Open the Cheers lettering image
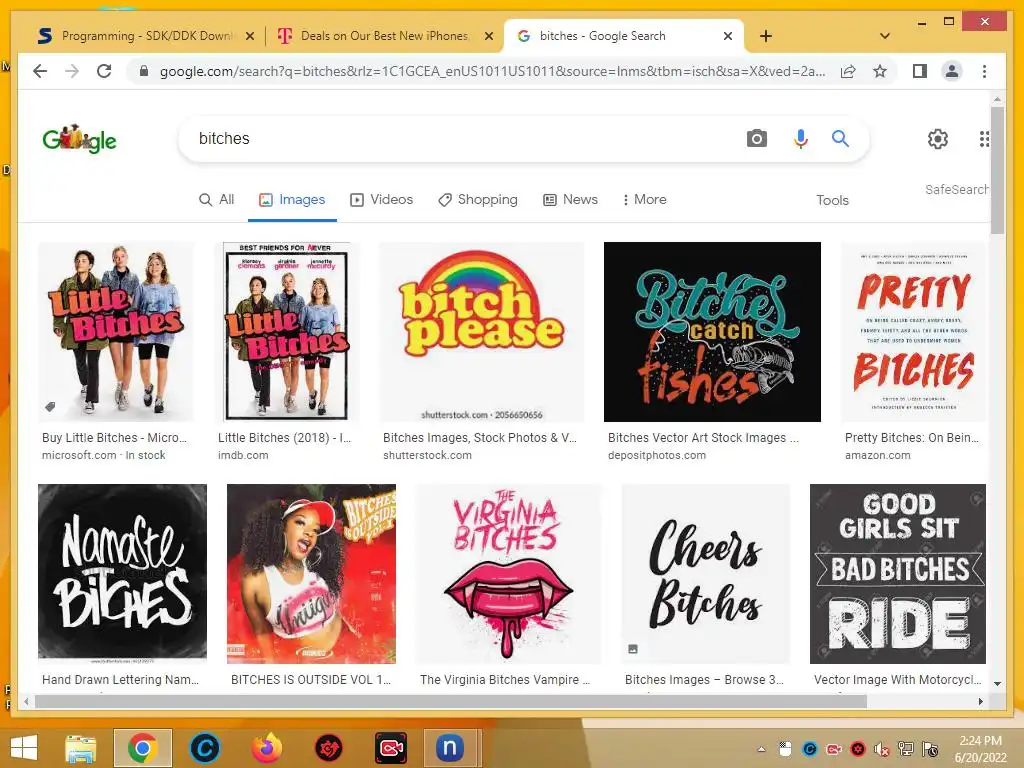 pyautogui.click(x=705, y=573)
